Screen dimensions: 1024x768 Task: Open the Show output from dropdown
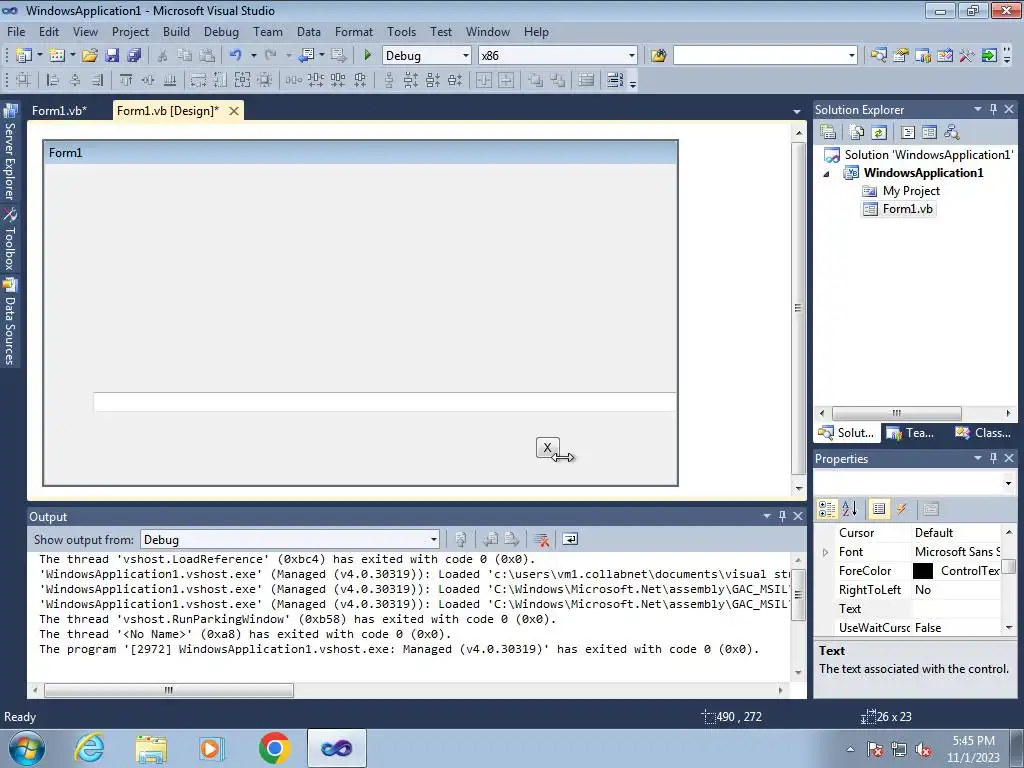[433, 539]
